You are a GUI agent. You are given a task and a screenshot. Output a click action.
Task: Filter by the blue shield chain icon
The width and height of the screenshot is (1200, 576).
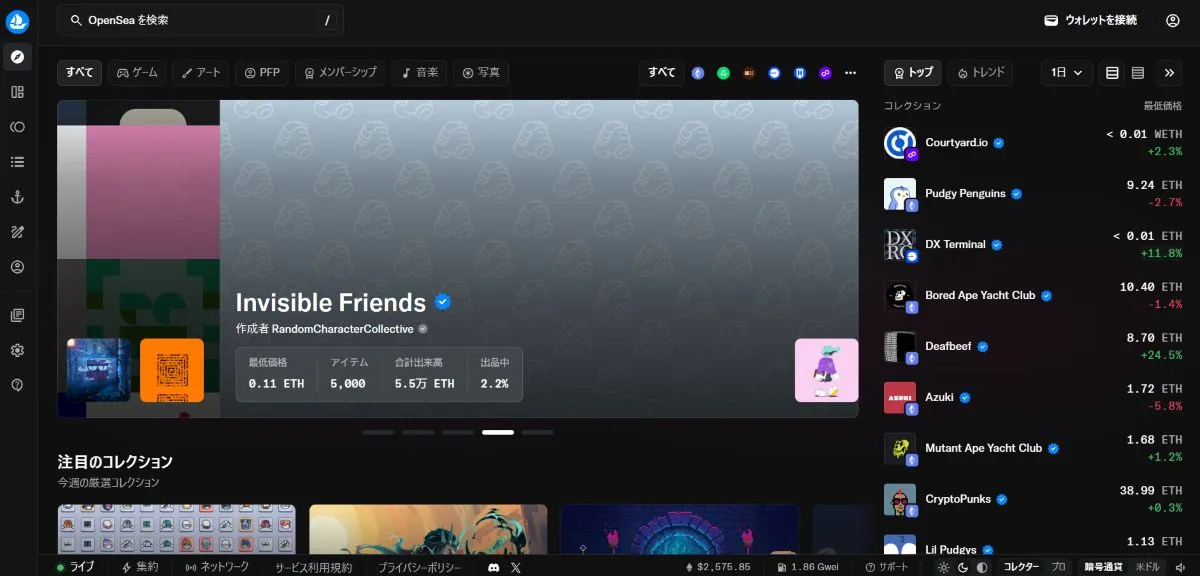click(x=800, y=73)
